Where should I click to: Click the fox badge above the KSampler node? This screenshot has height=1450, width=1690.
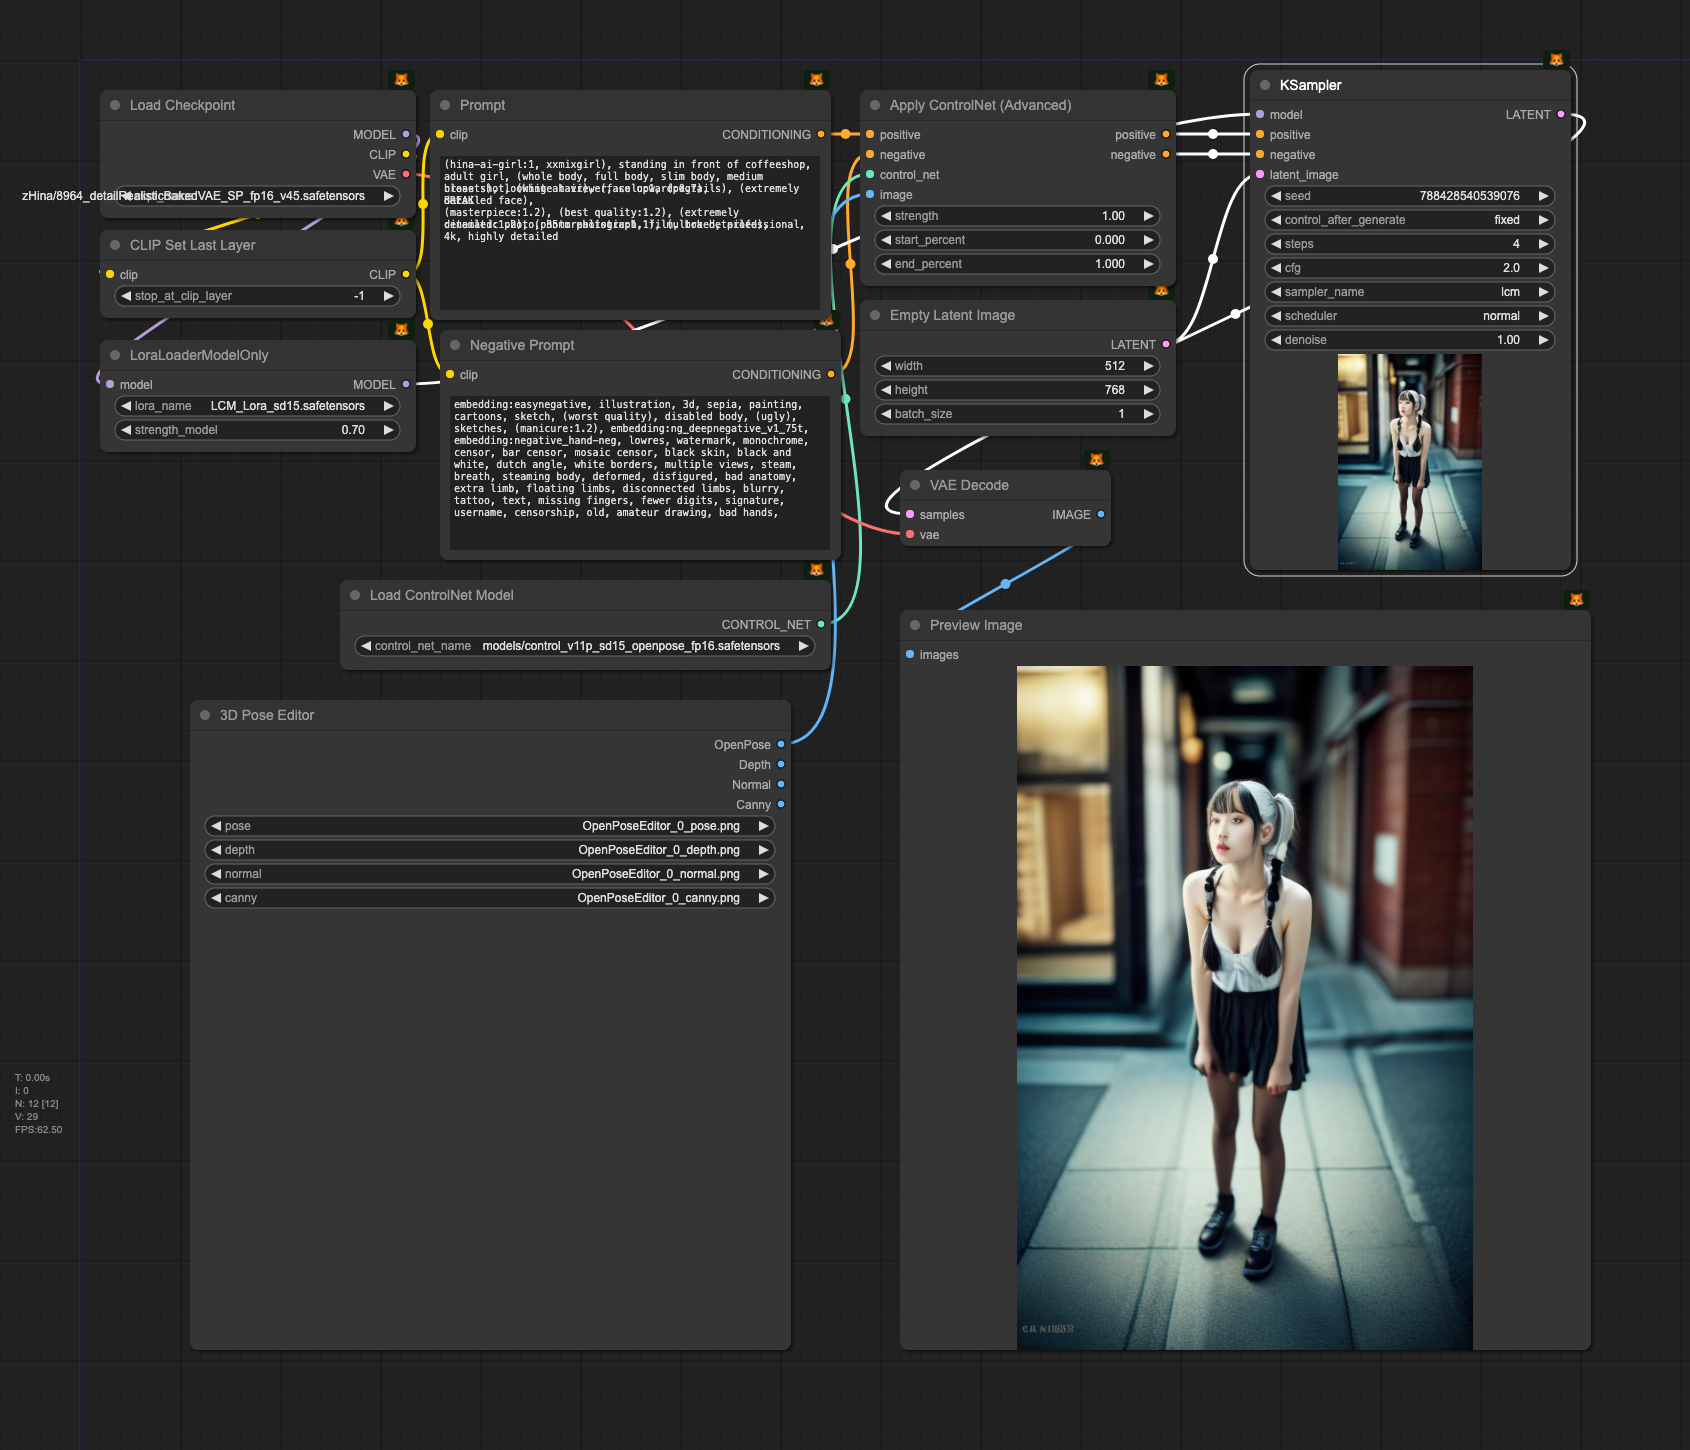pos(1556,60)
